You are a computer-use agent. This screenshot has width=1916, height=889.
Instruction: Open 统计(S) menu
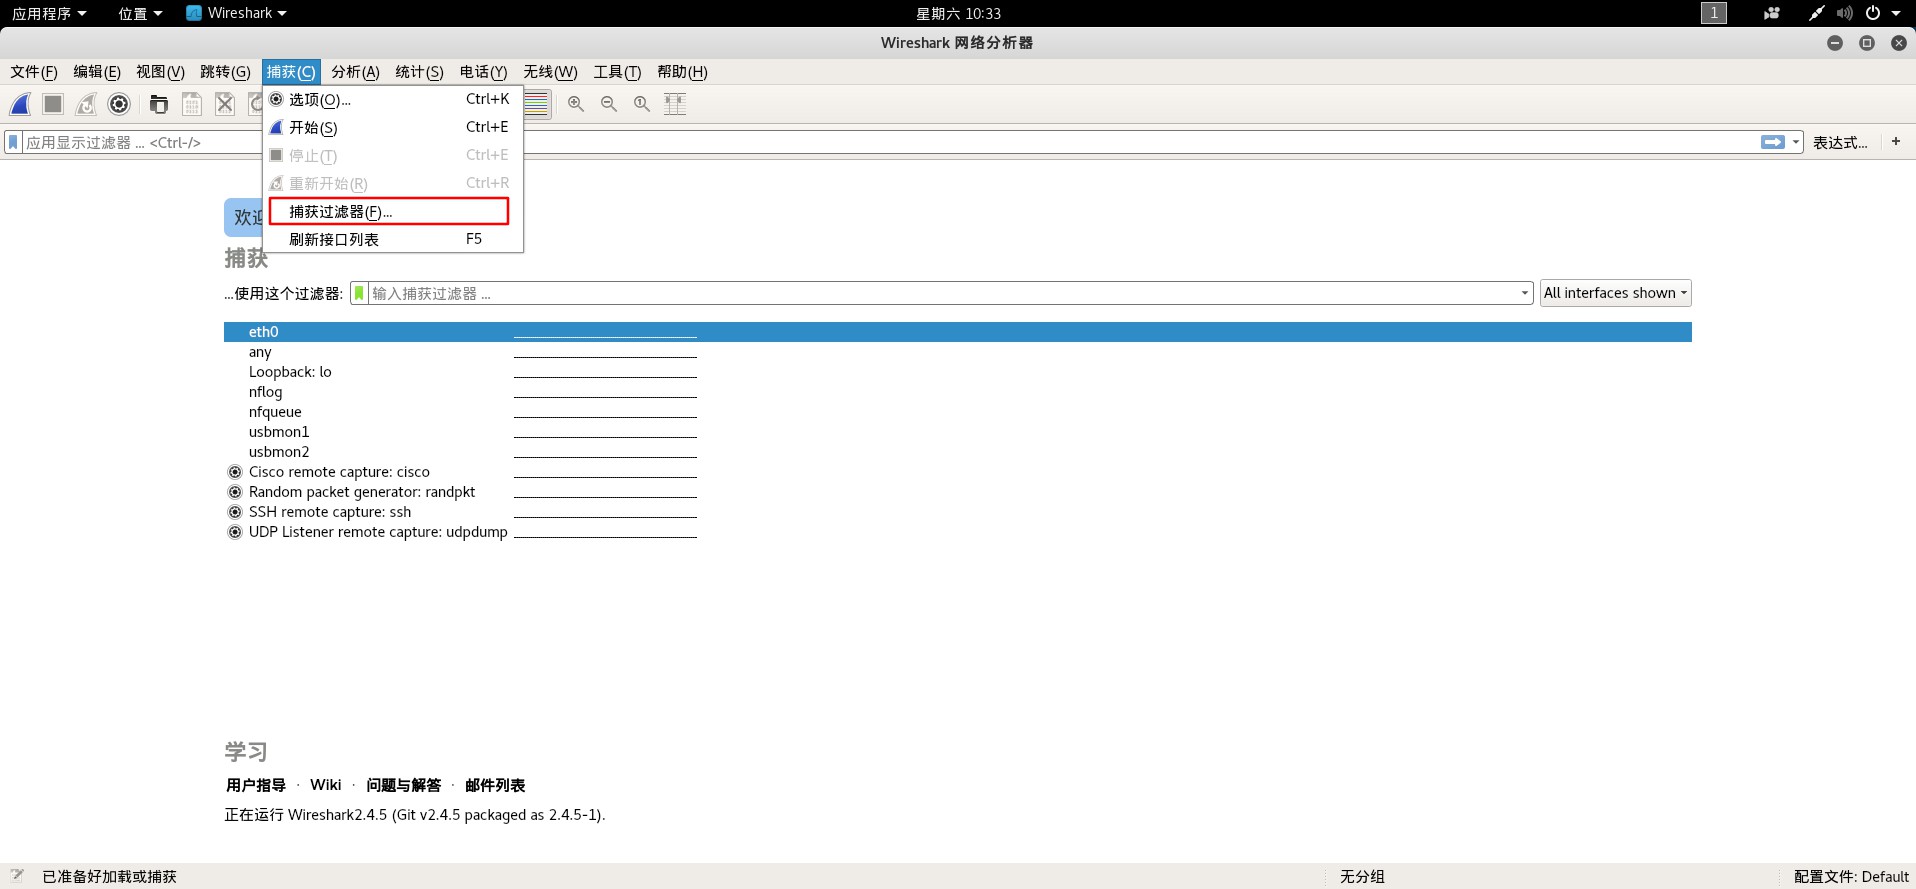click(419, 72)
